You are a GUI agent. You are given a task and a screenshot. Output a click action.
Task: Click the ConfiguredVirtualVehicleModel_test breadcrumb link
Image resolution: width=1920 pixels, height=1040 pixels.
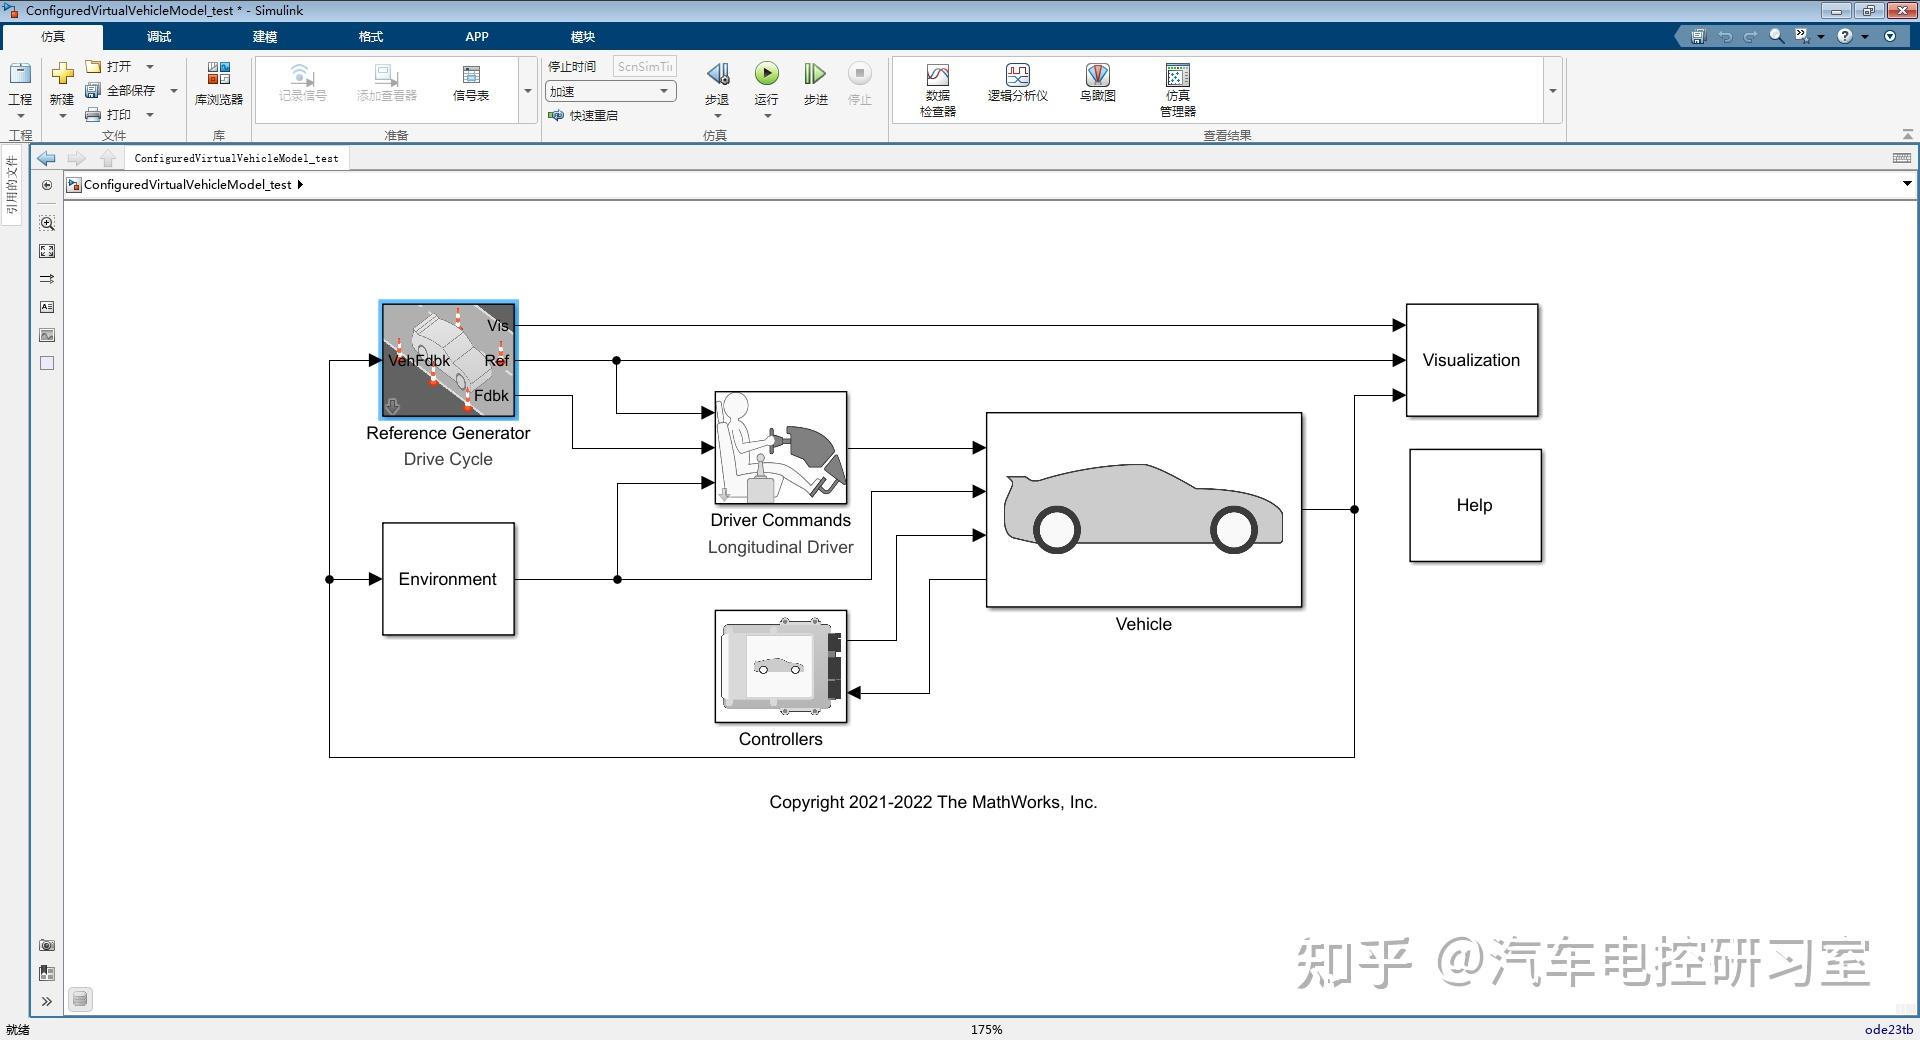click(188, 184)
